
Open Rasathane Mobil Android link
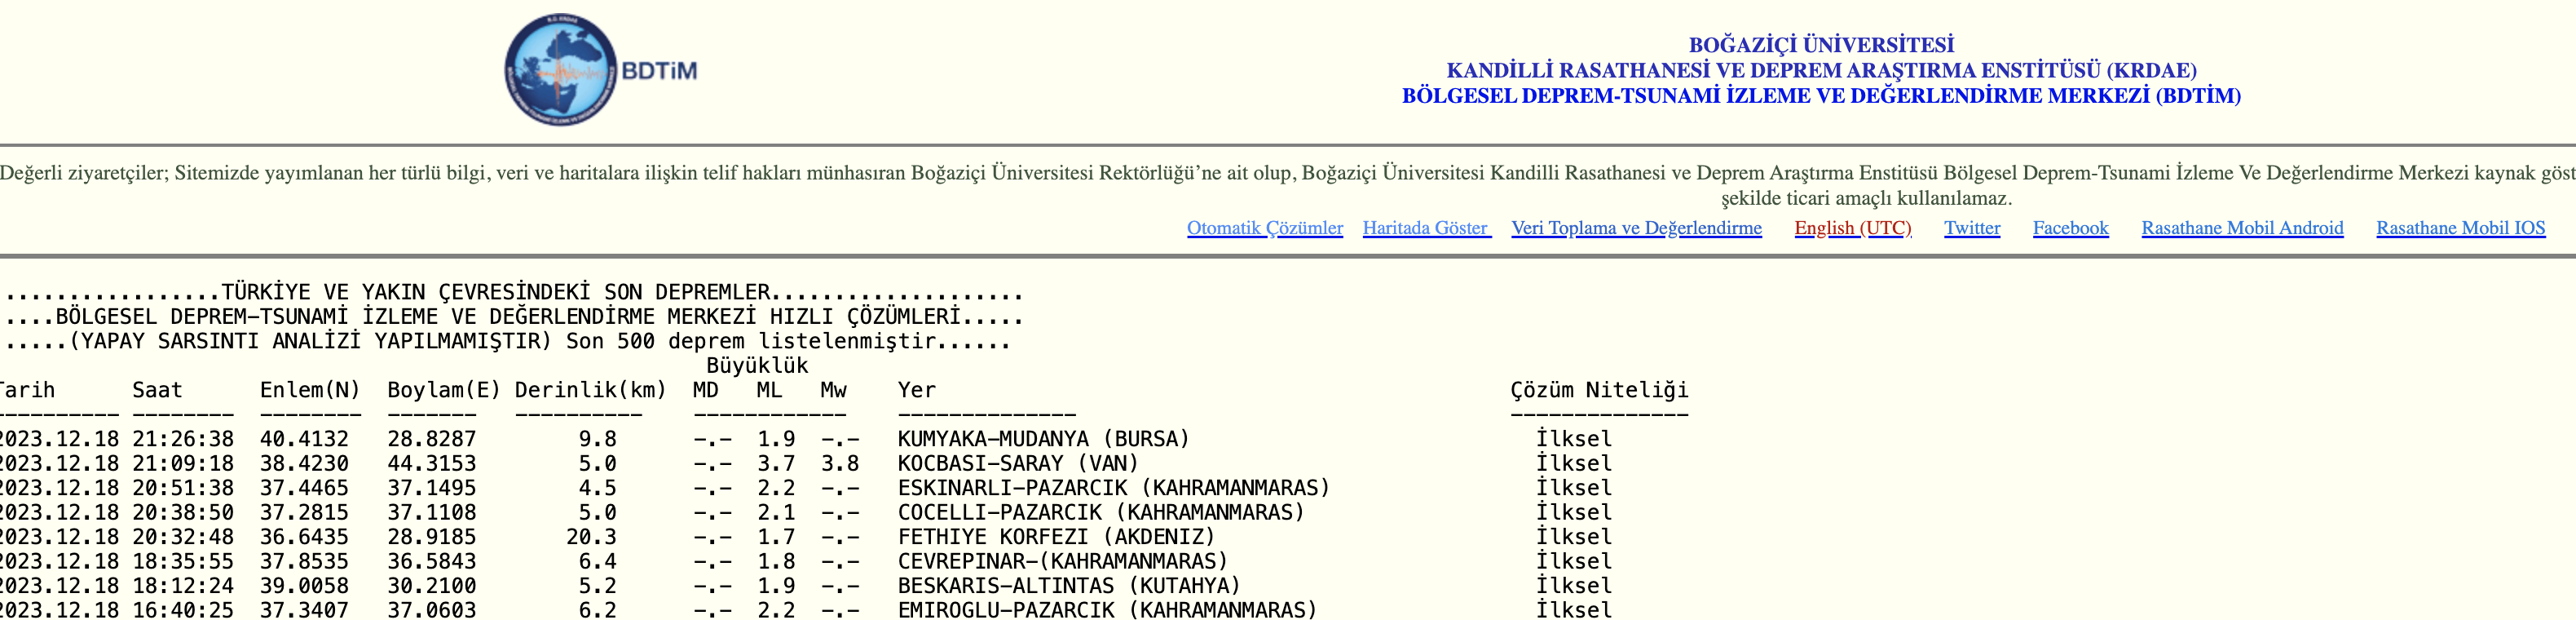point(2242,228)
